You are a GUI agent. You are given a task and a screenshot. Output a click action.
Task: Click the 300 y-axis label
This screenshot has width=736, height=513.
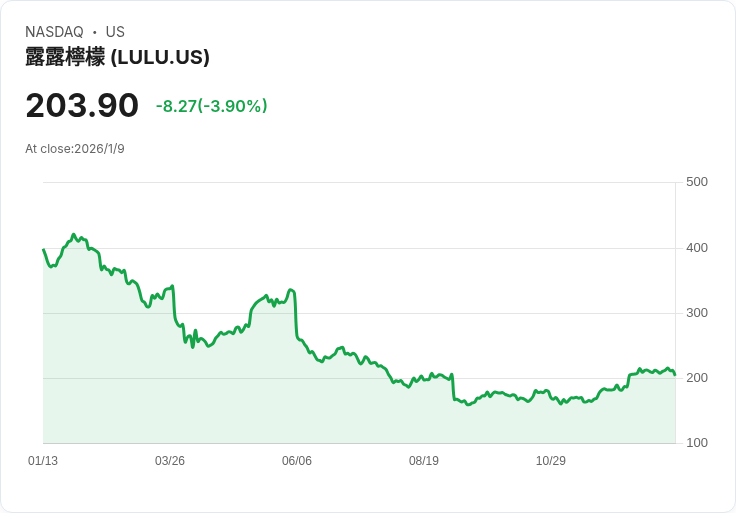[697, 313]
